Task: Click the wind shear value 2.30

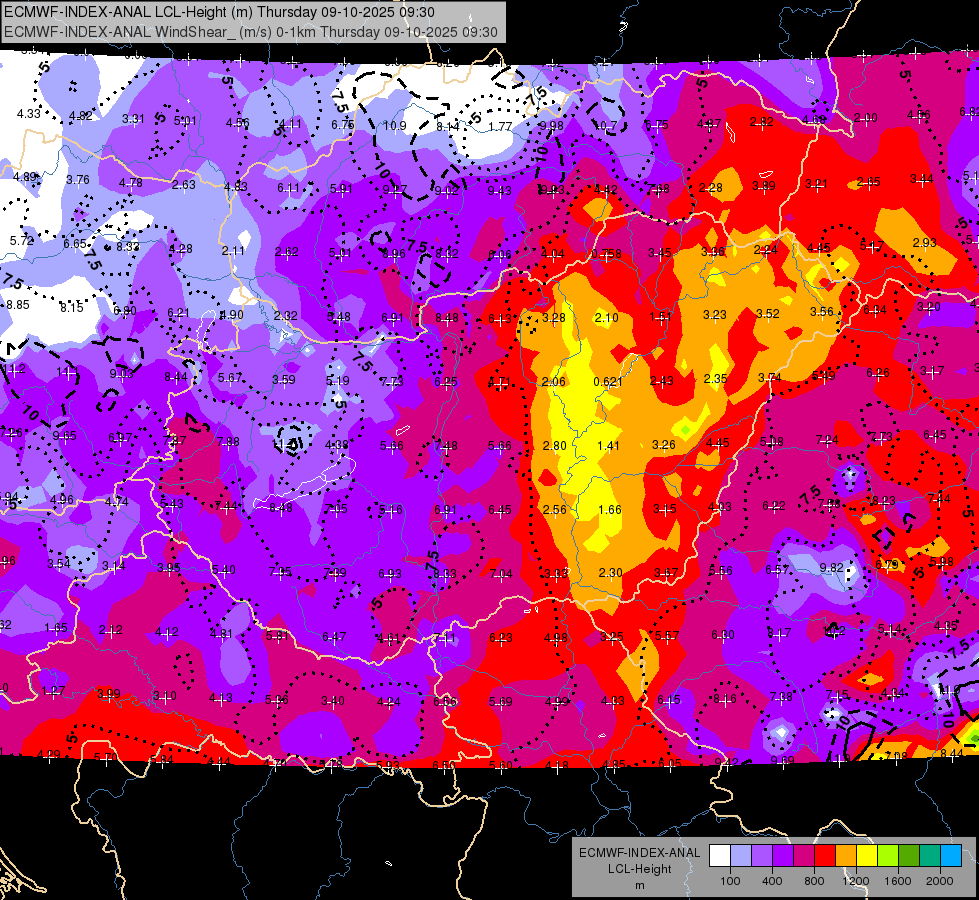Action: [610, 573]
